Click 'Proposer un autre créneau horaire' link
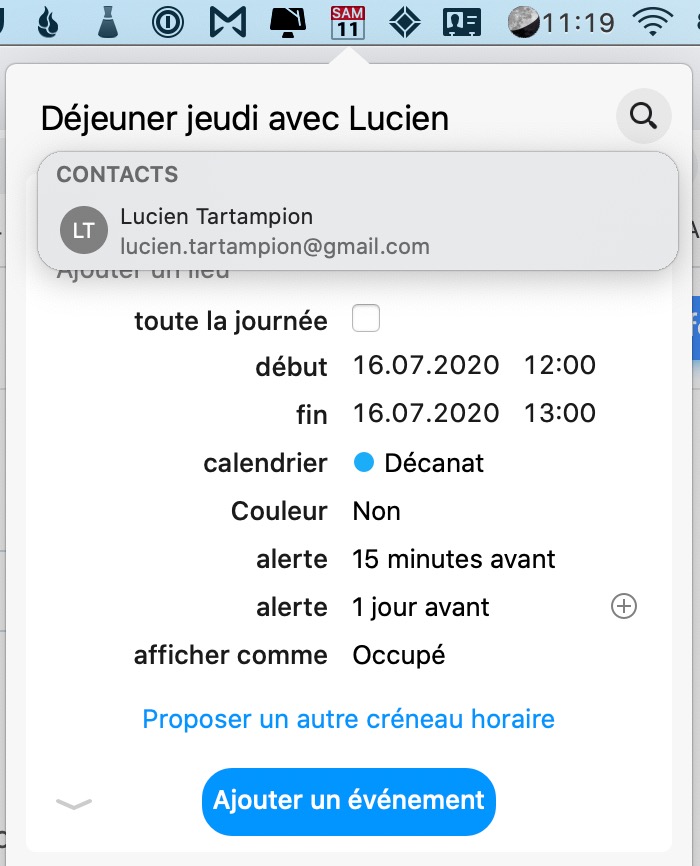This screenshot has height=866, width=700. click(348, 719)
